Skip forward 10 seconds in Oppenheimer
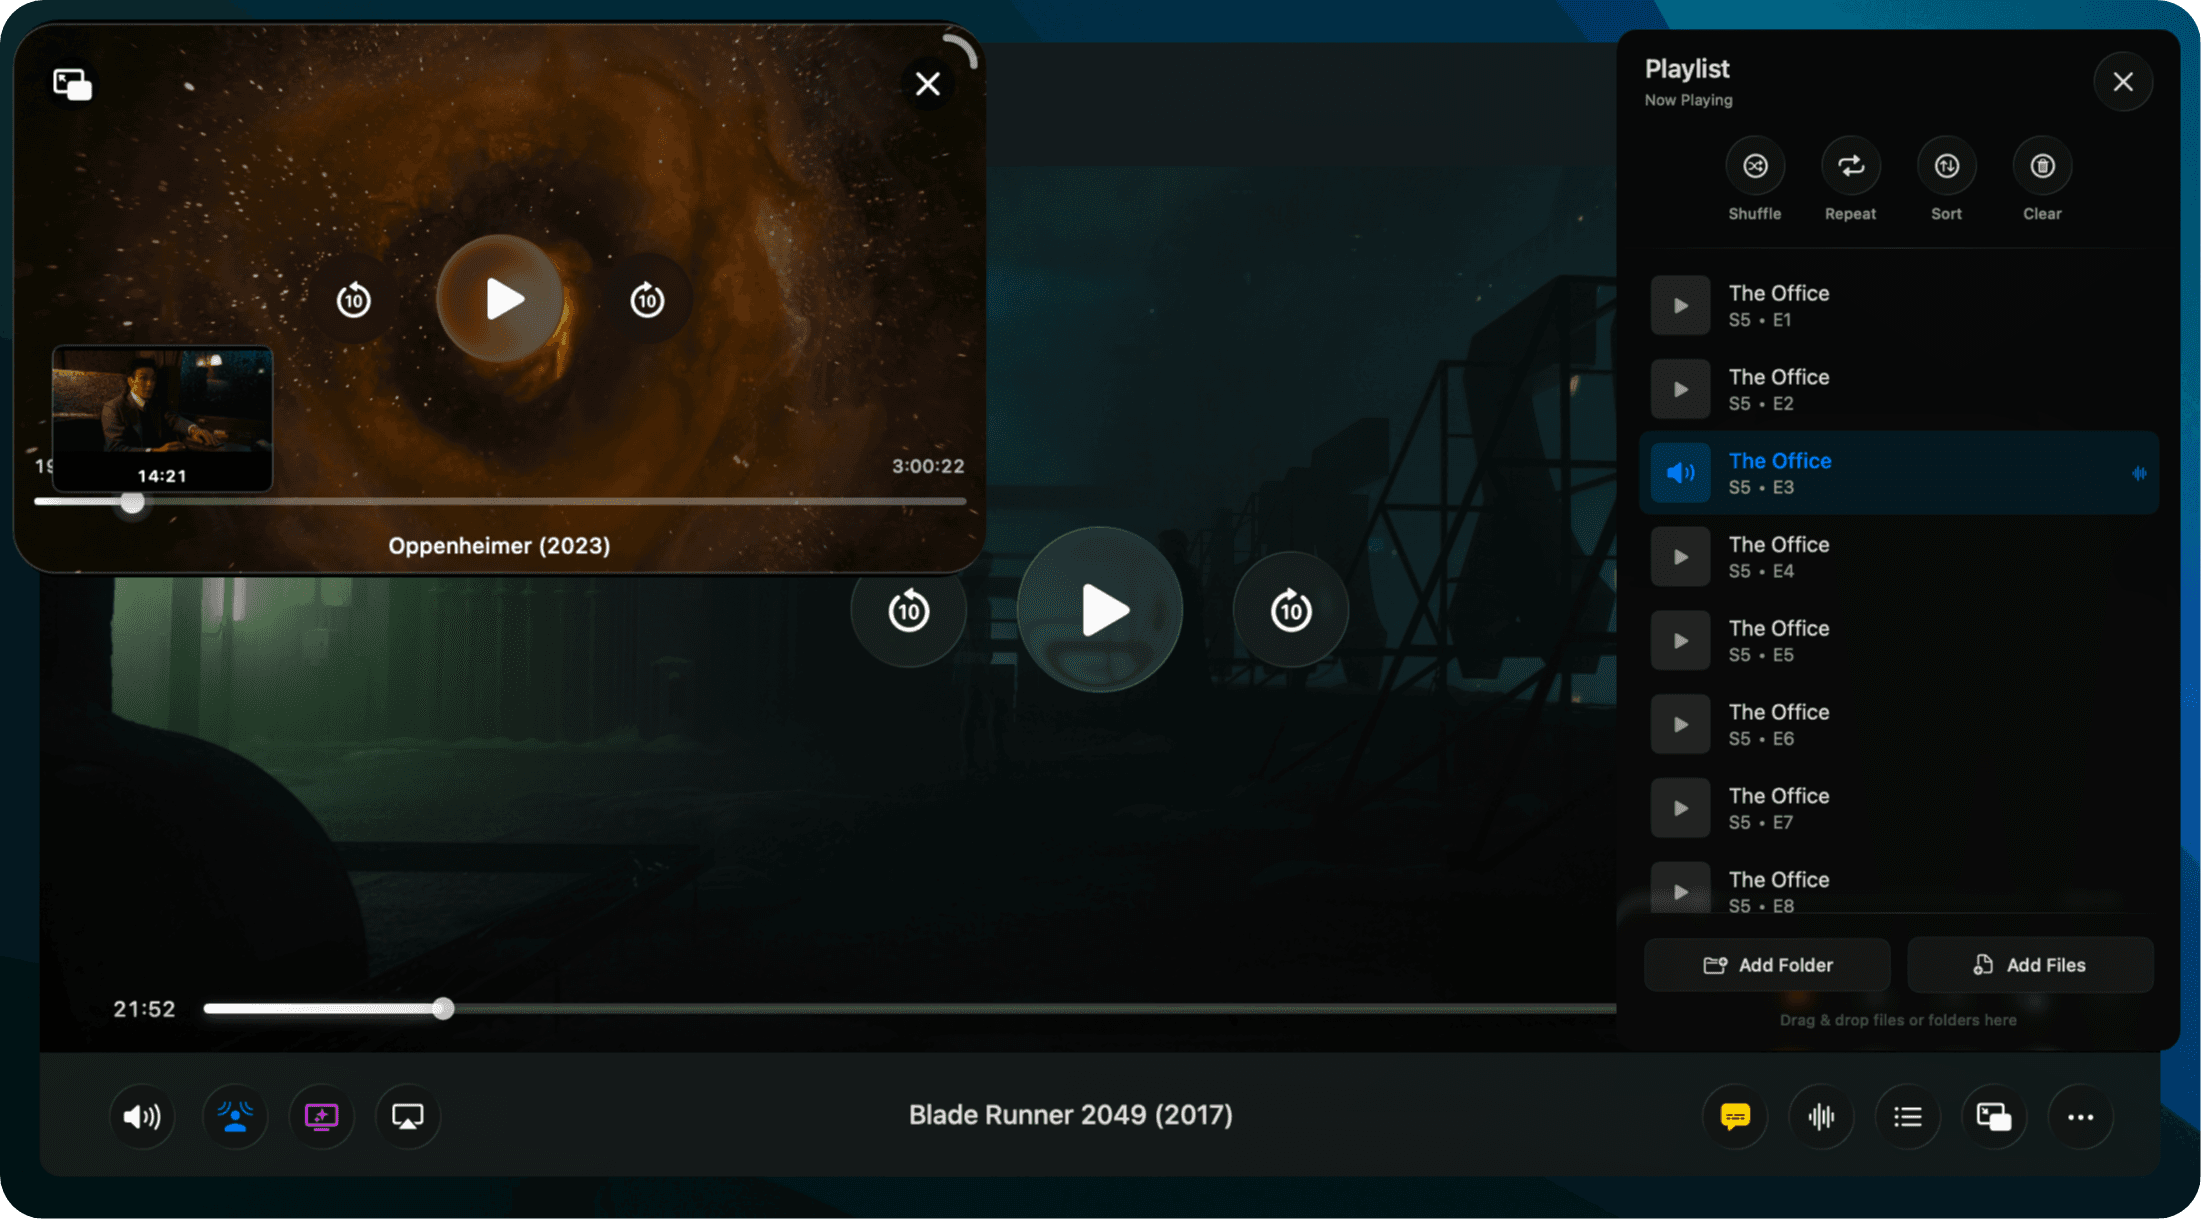 (648, 299)
